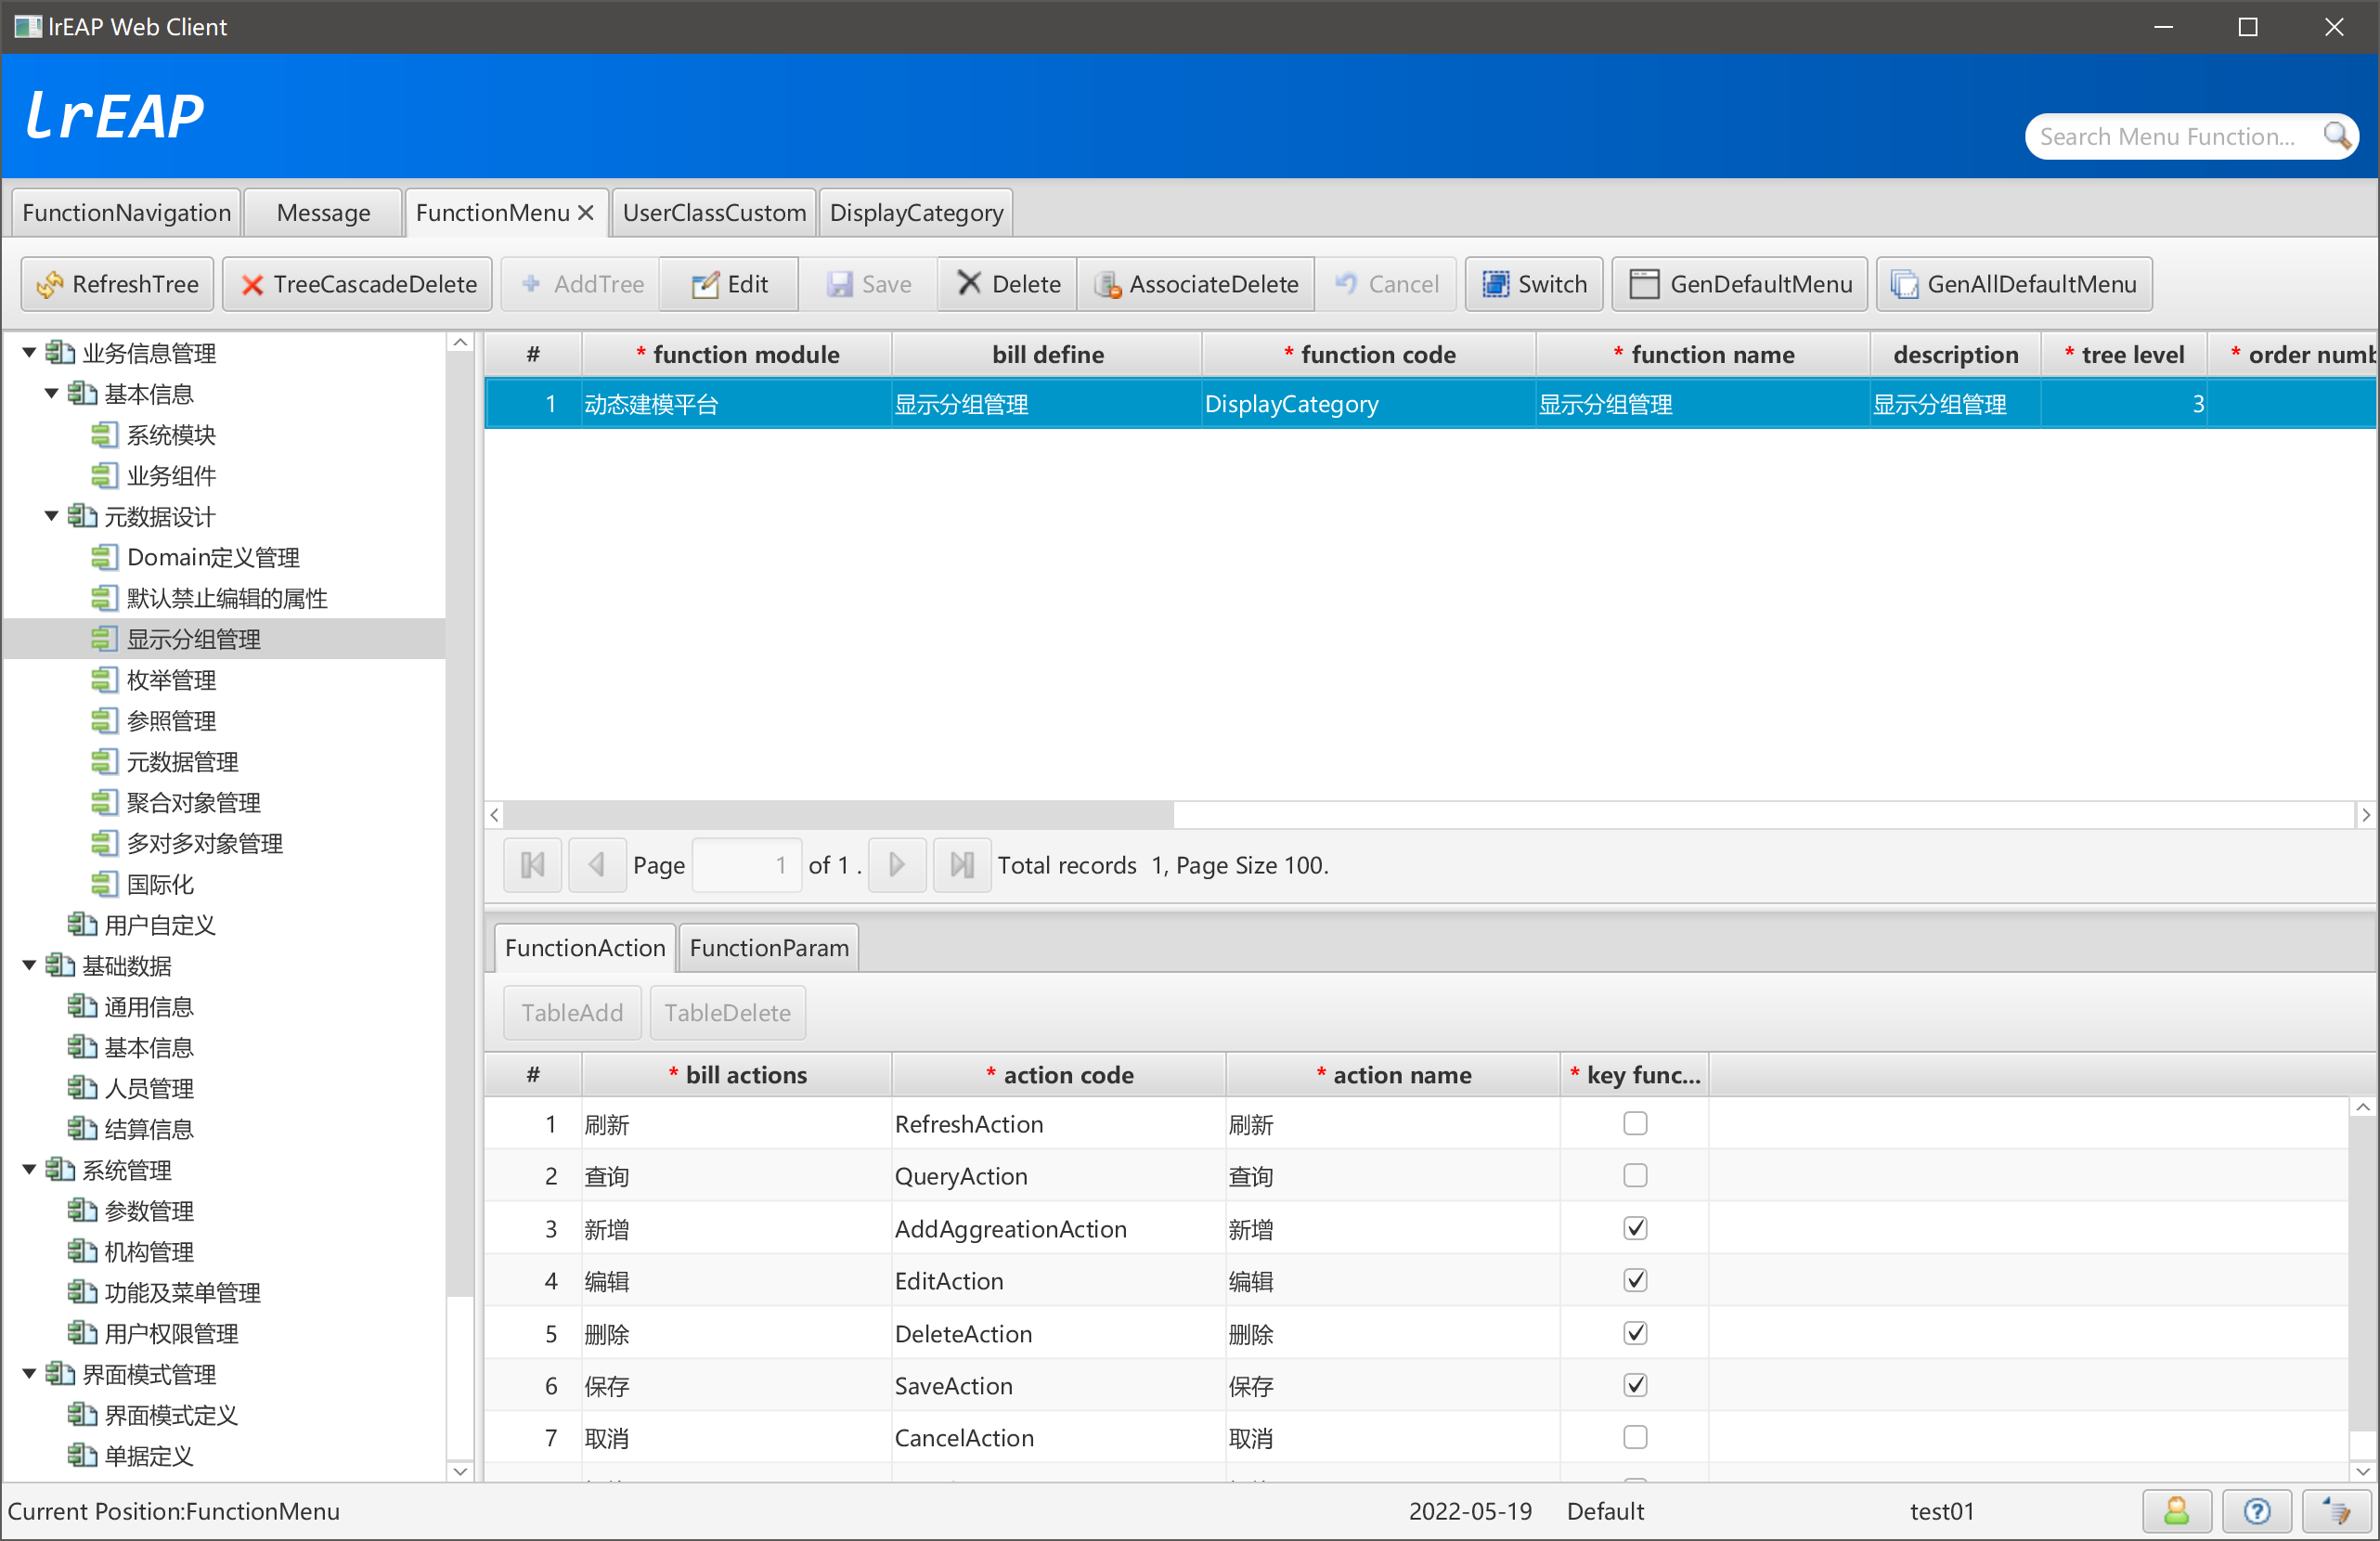
Task: Go to last page of records
Action: click(x=962, y=865)
